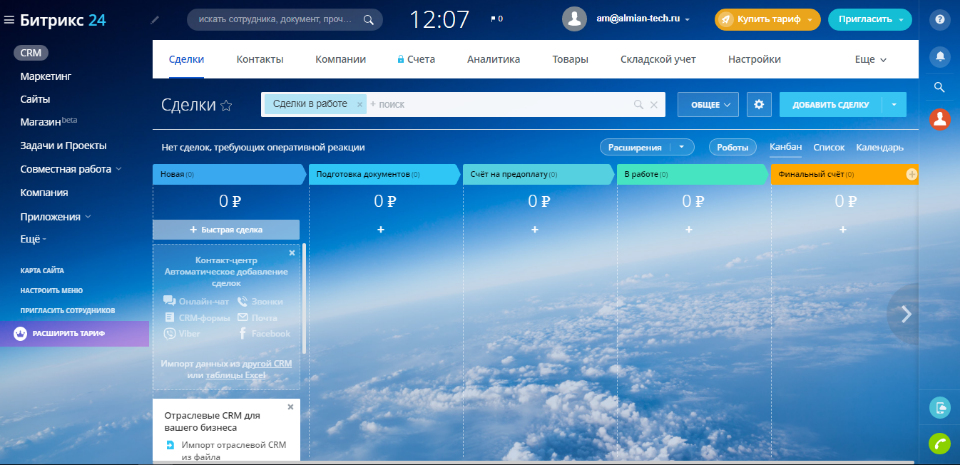Click the Роботы button
This screenshot has width=960, height=465.
tap(732, 147)
